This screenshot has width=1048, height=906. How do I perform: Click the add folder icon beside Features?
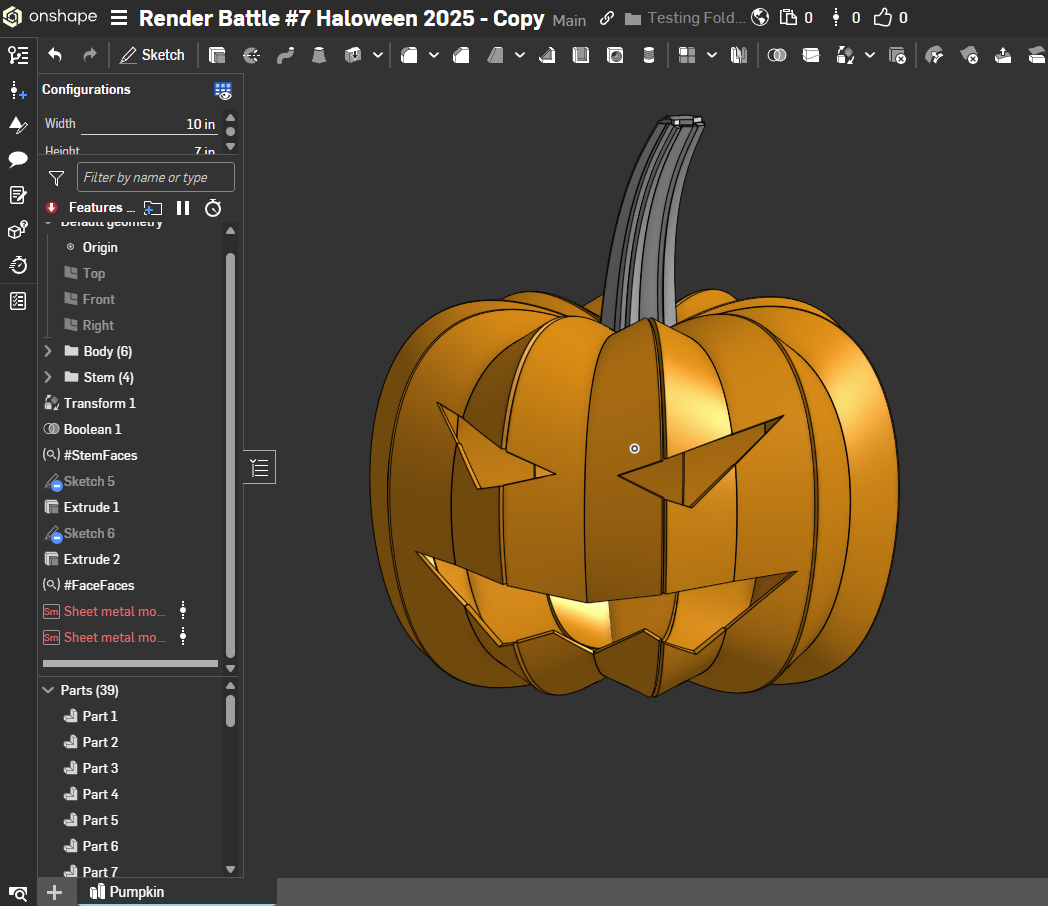(153, 208)
